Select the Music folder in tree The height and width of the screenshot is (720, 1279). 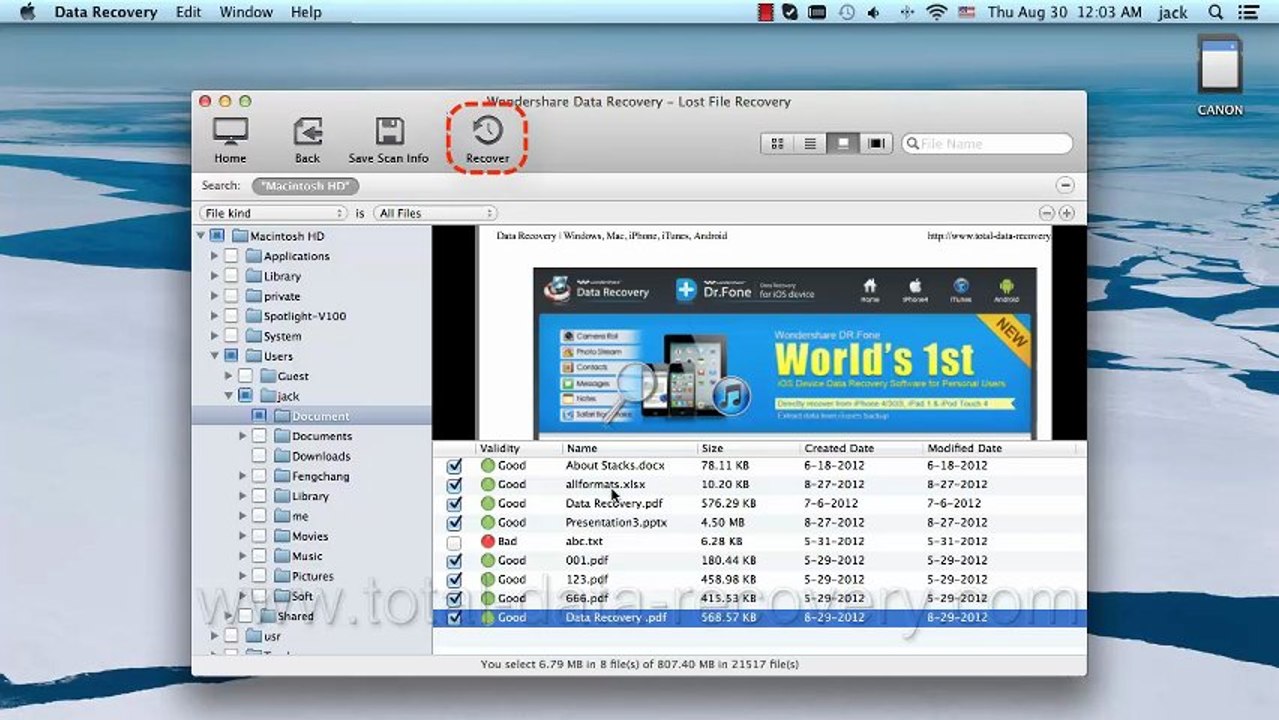coord(307,556)
